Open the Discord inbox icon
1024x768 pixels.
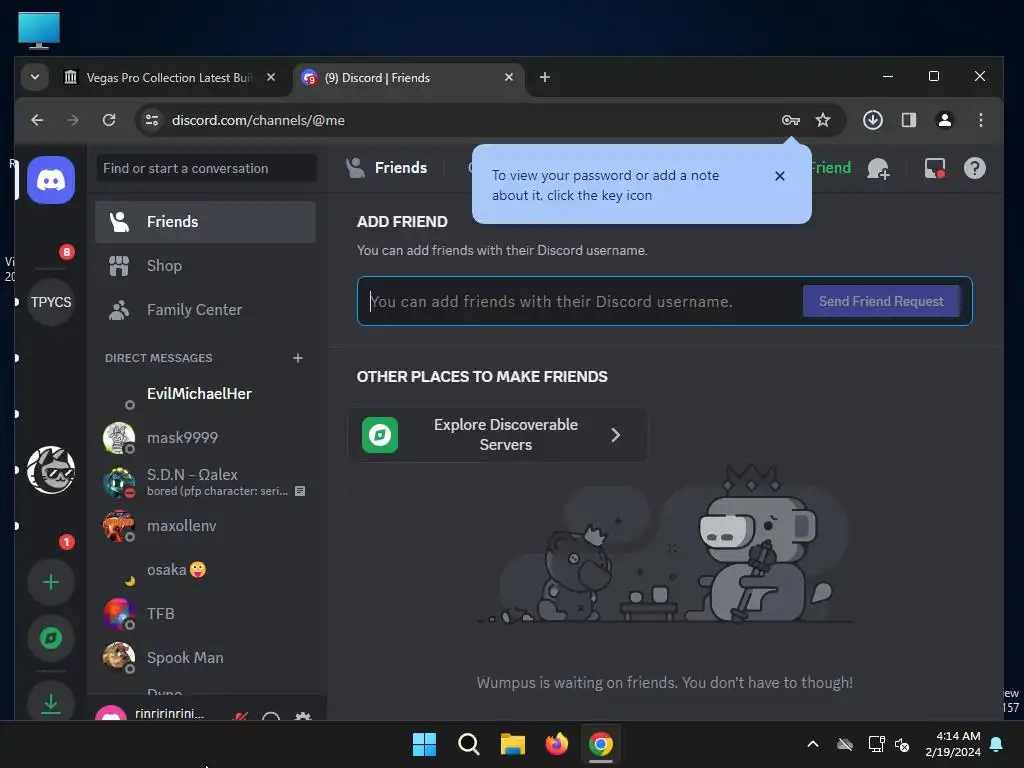935,168
